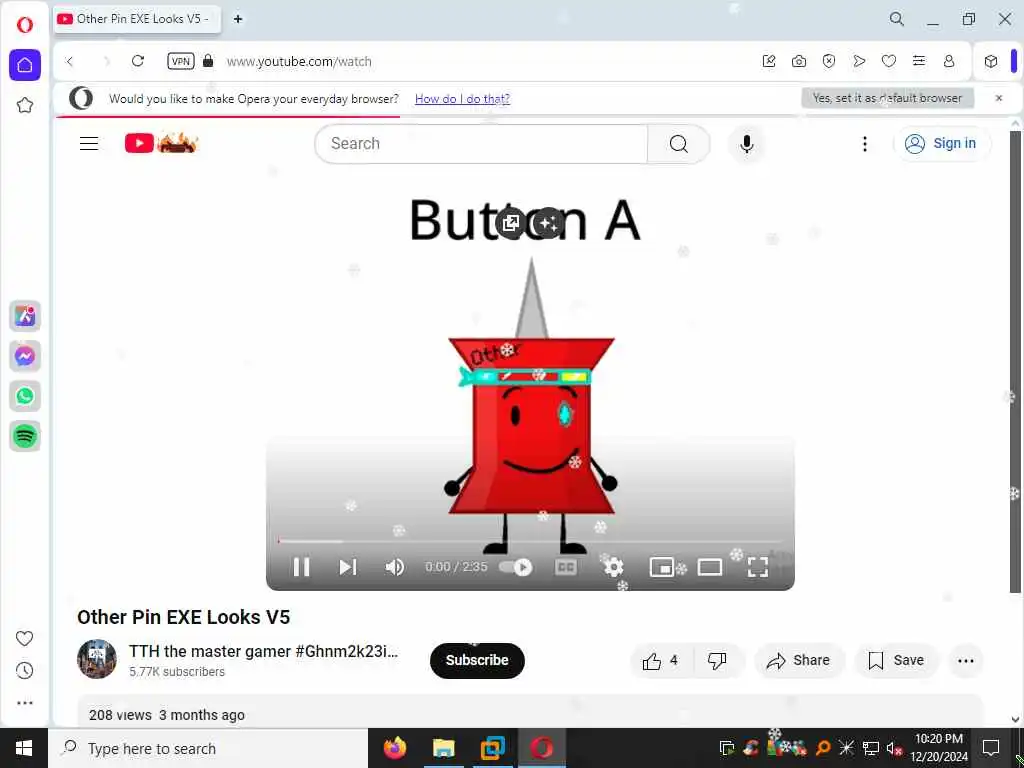1024x768 pixels.
Task: Like this video
Action: (660, 661)
